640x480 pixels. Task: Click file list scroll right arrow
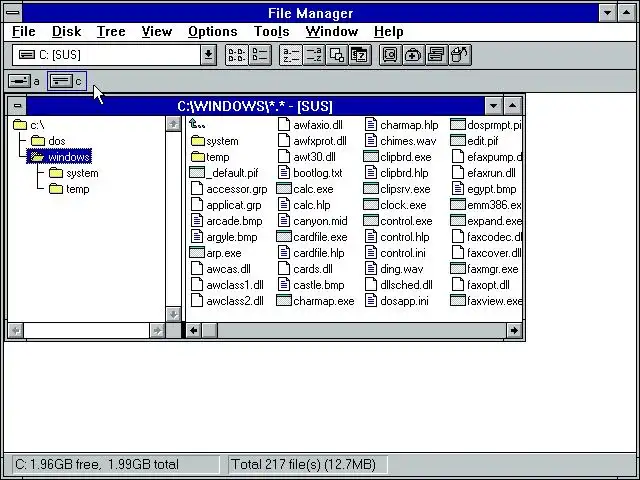[514, 330]
